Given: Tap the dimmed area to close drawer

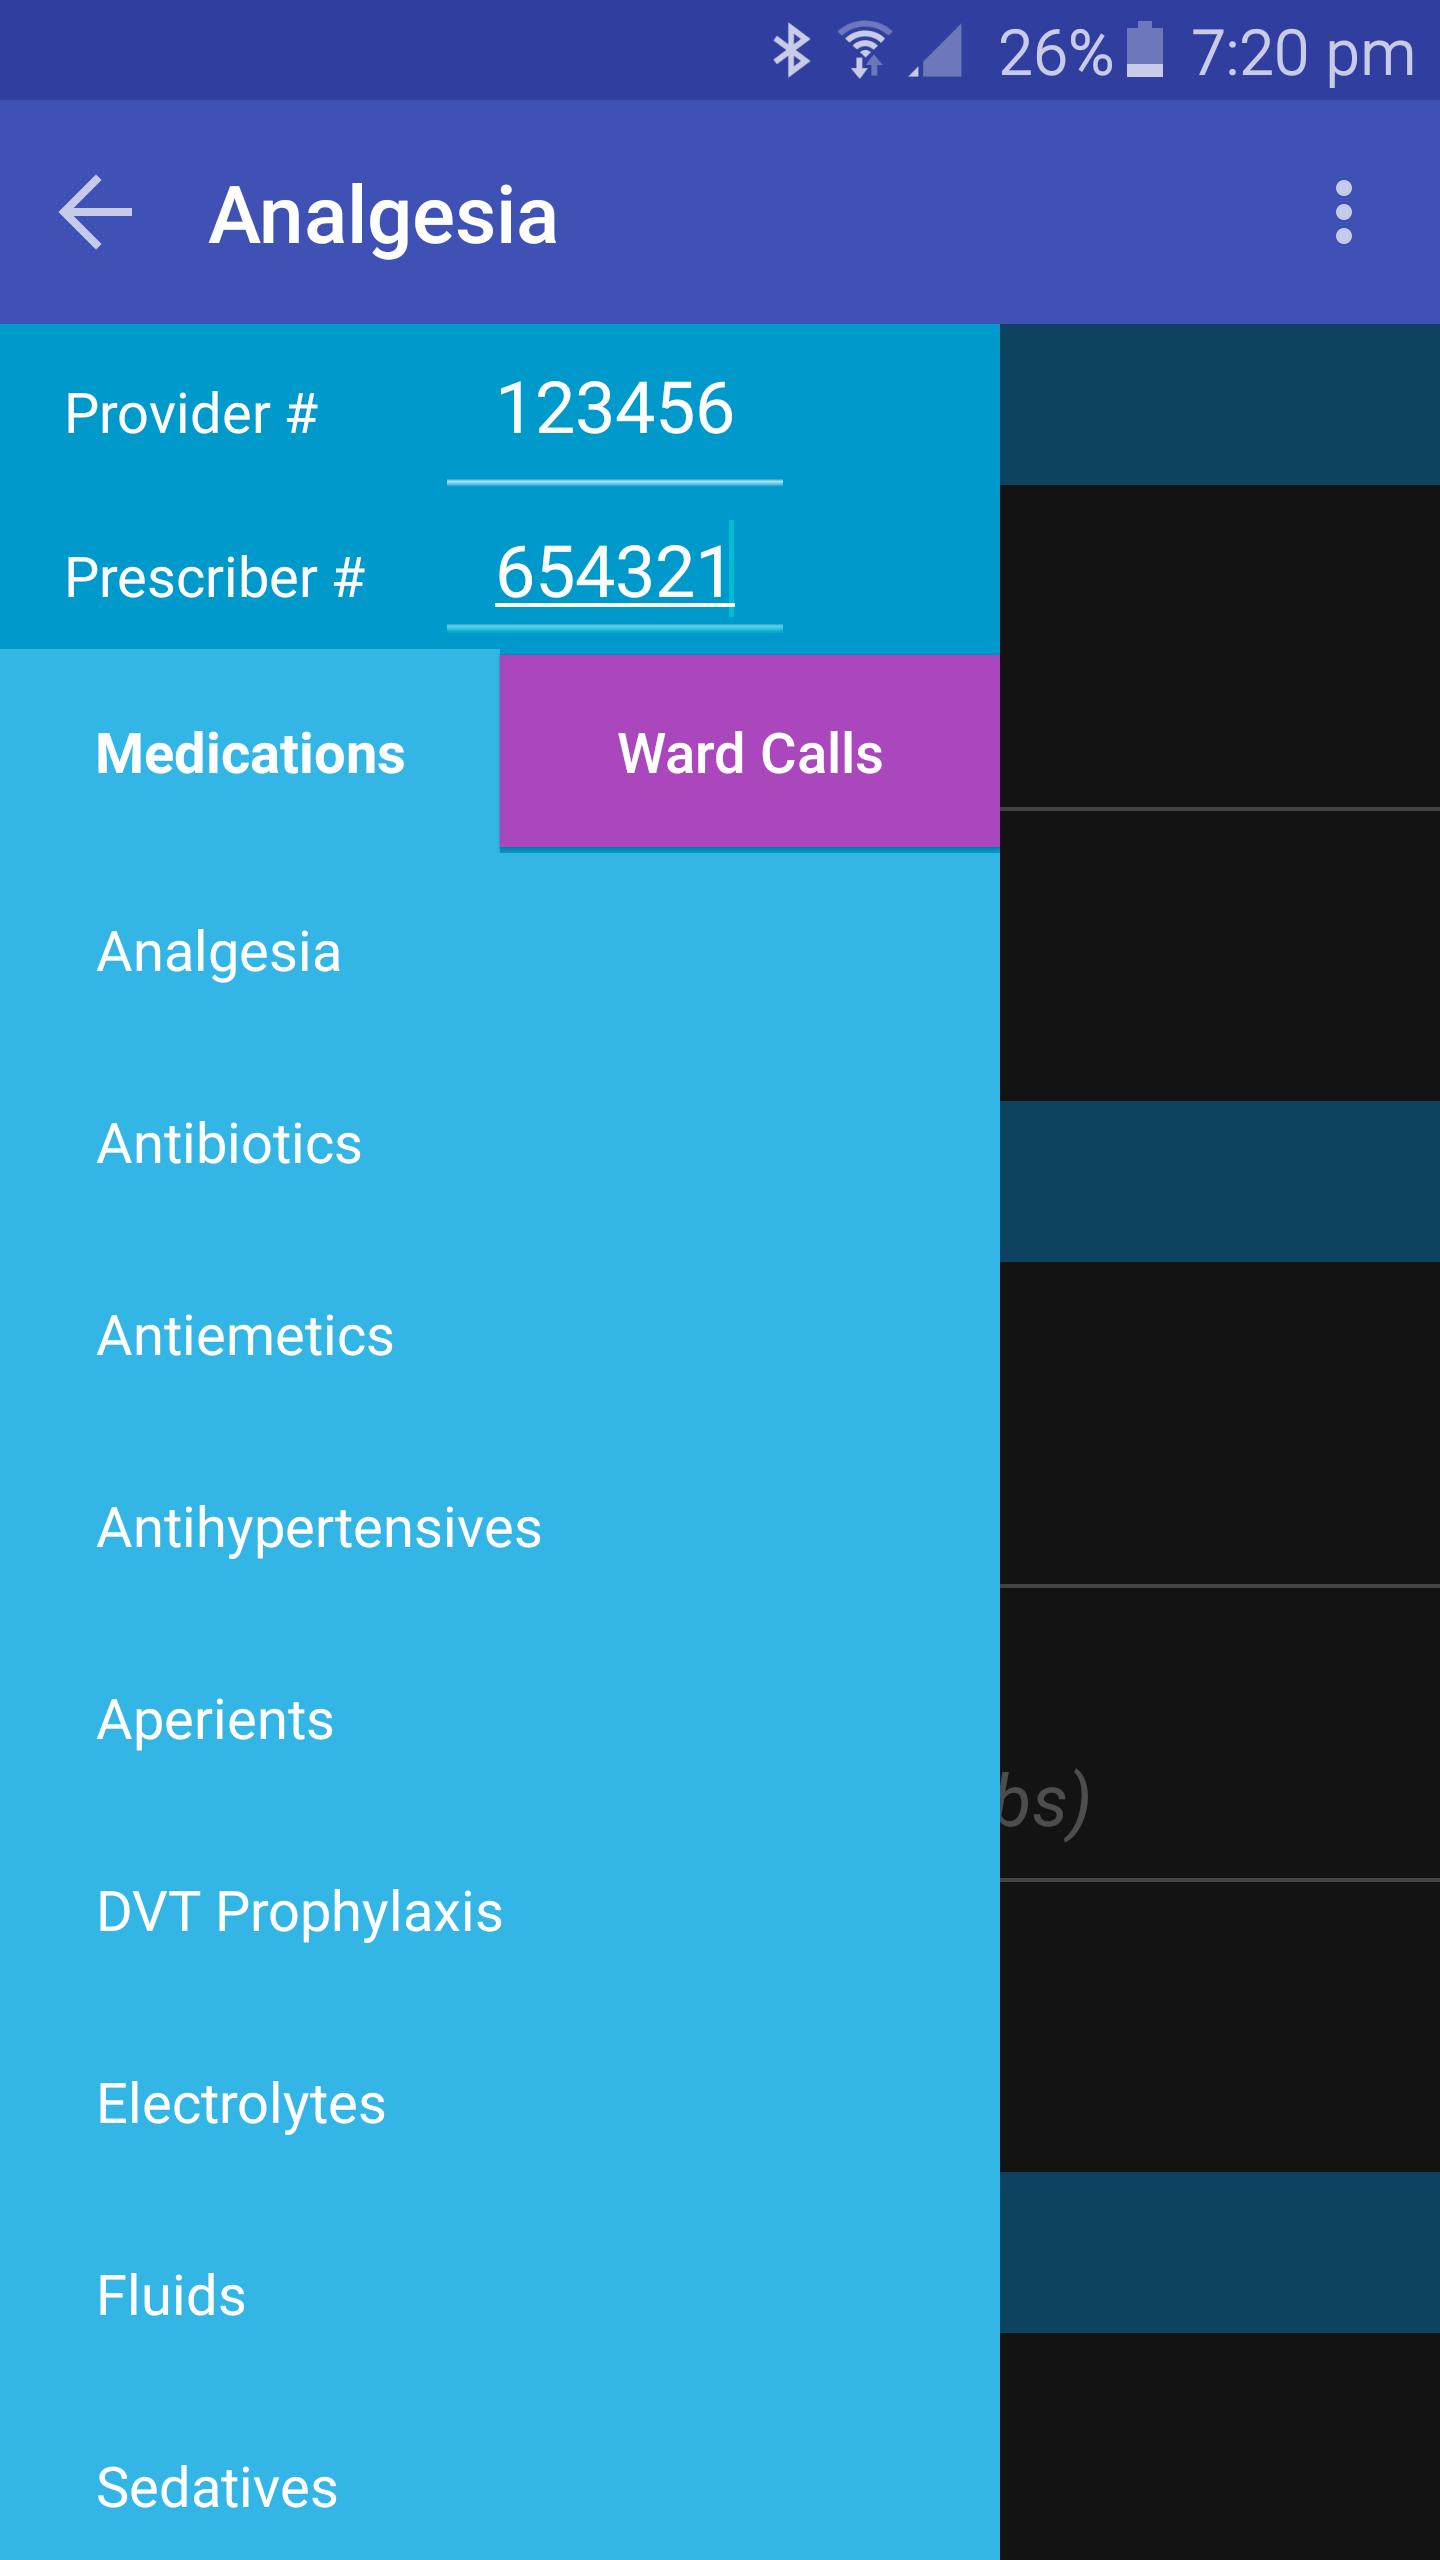Looking at the screenshot, I should (1220, 1400).
